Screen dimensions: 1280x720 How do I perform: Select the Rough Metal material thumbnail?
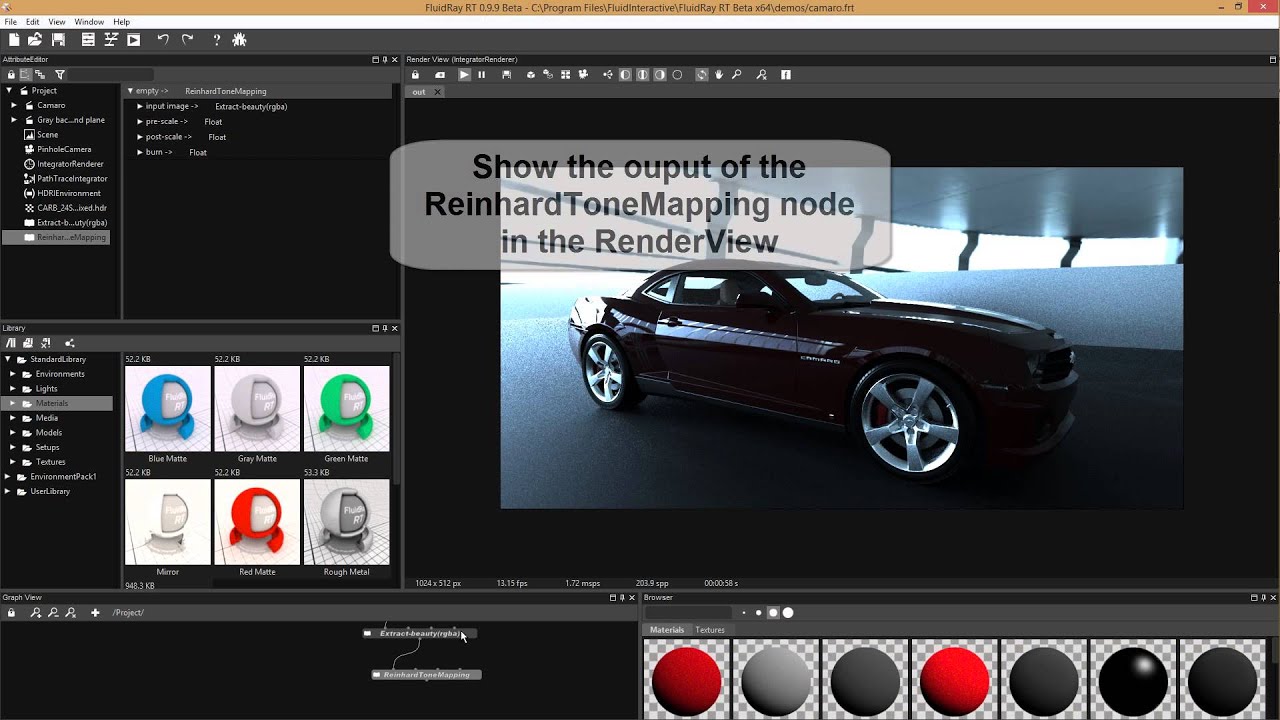tap(346, 521)
